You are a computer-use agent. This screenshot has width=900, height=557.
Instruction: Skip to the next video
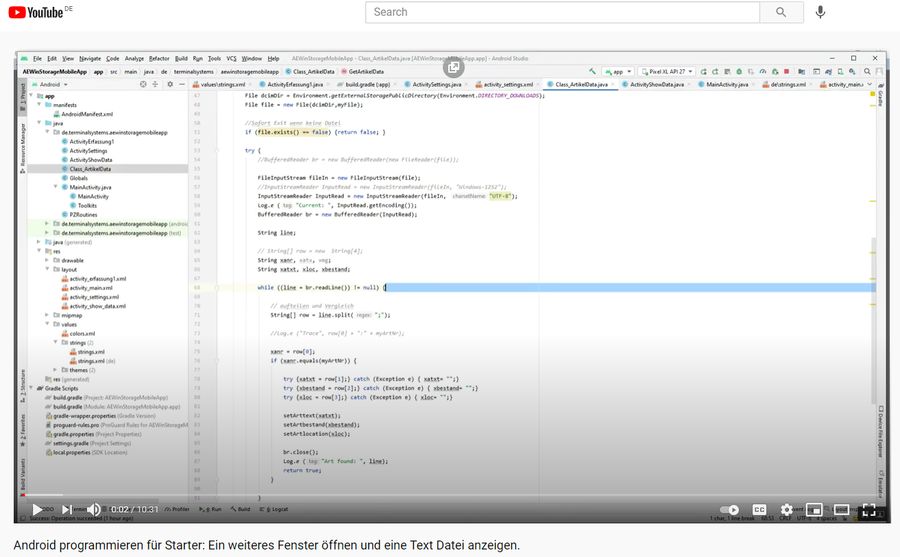click(x=67, y=509)
